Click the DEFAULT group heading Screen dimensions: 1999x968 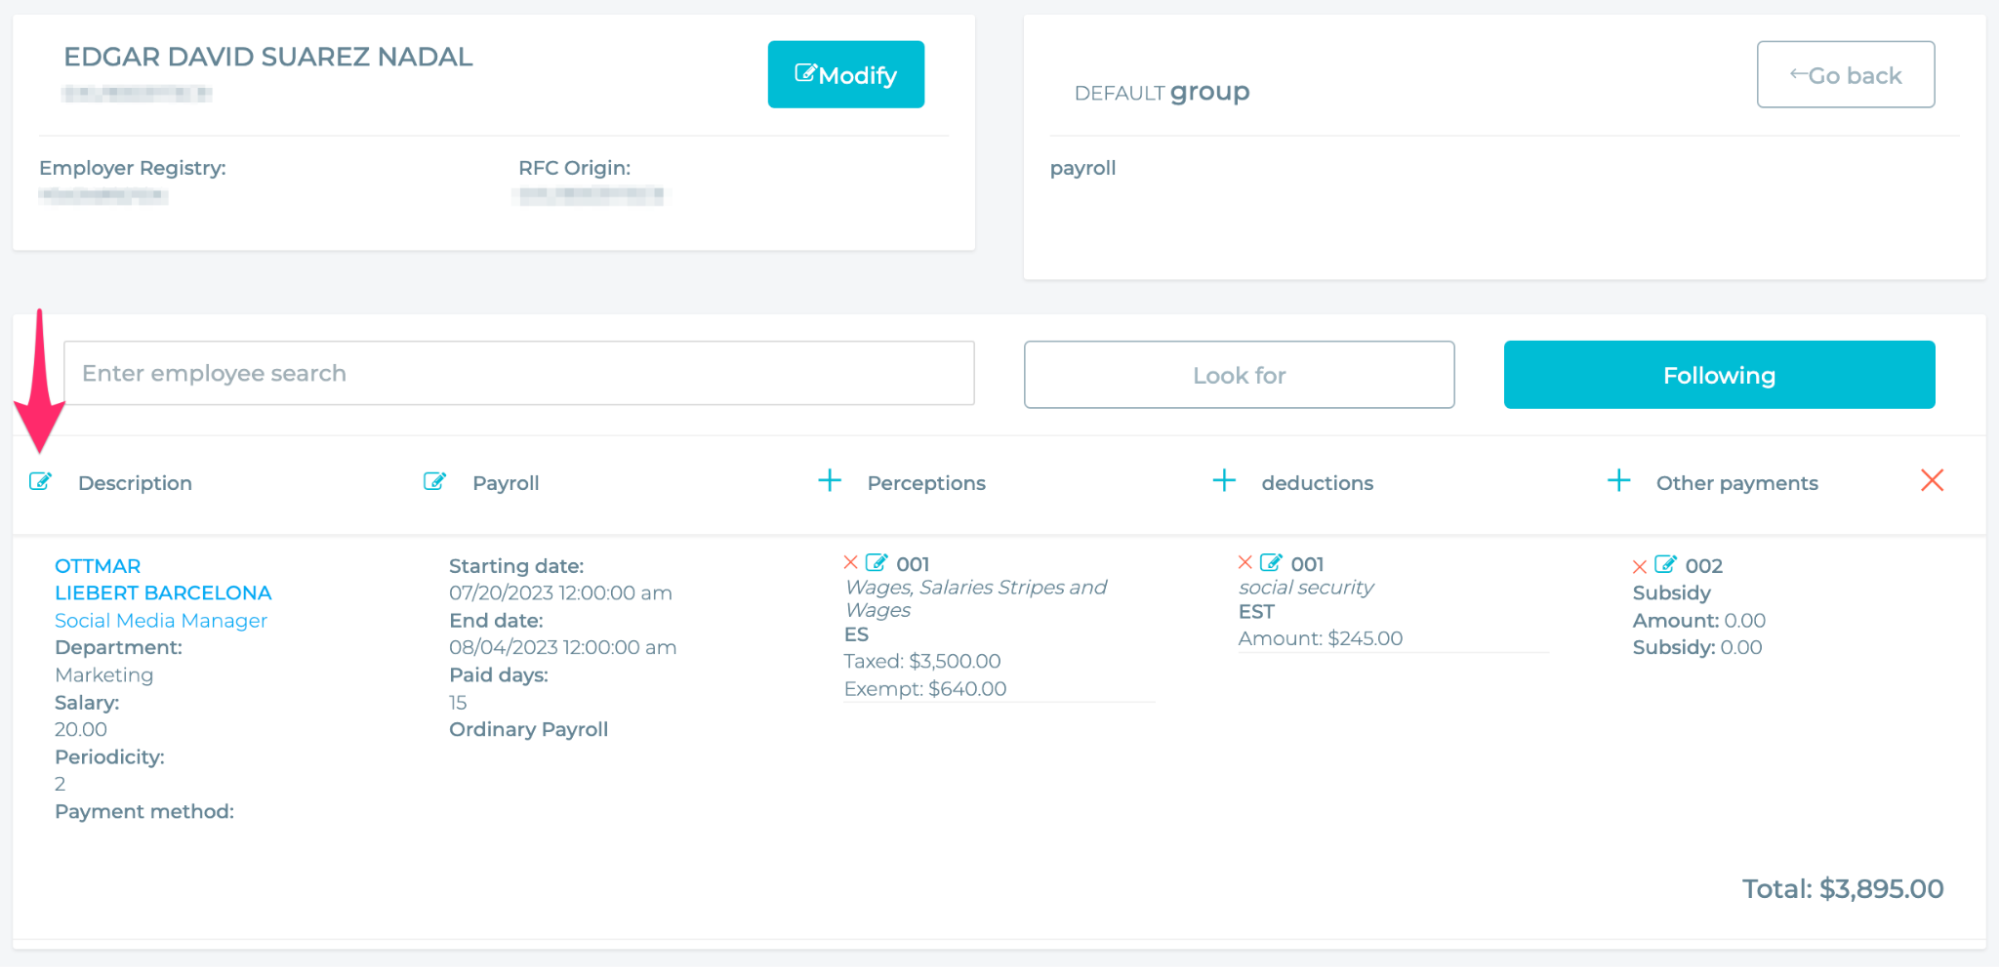coord(1162,92)
